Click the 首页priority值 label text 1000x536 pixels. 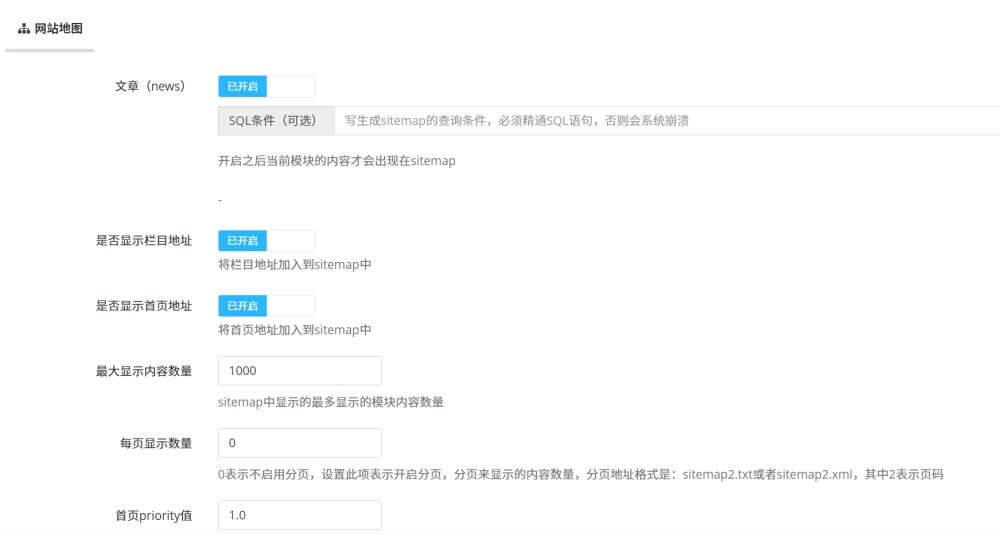pyautogui.click(x=153, y=515)
